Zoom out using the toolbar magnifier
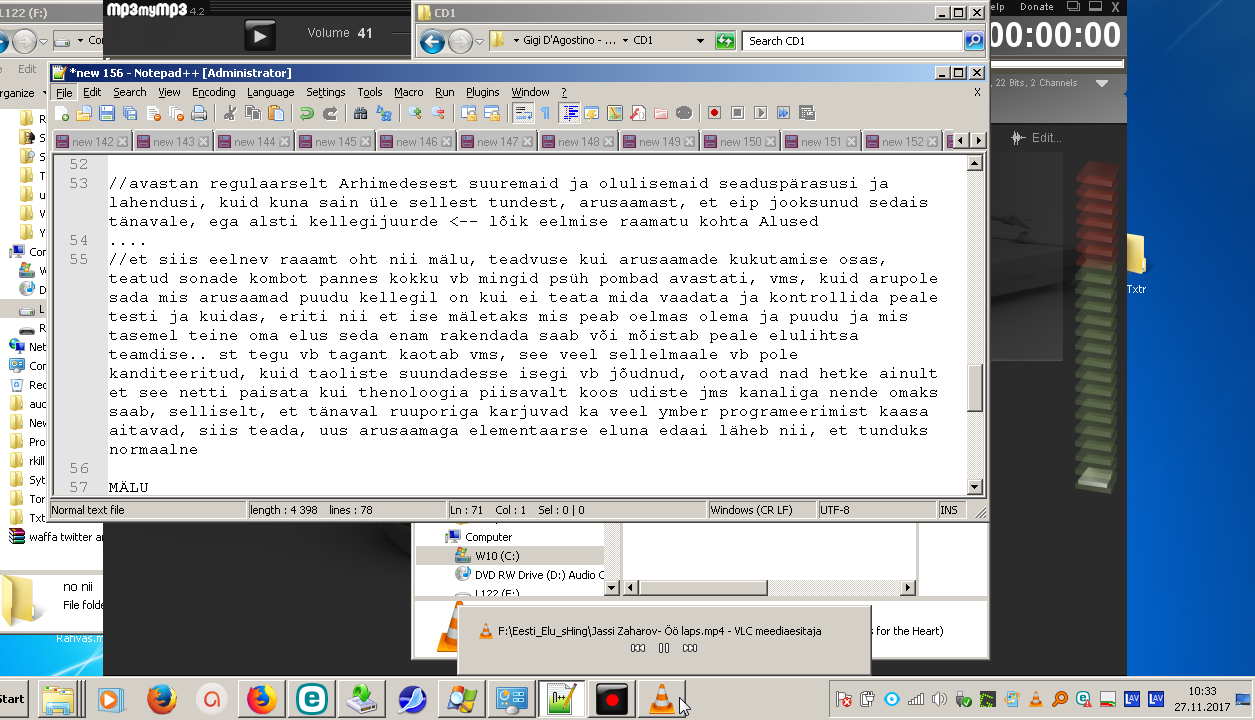Image resolution: width=1255 pixels, height=720 pixels. (x=437, y=113)
